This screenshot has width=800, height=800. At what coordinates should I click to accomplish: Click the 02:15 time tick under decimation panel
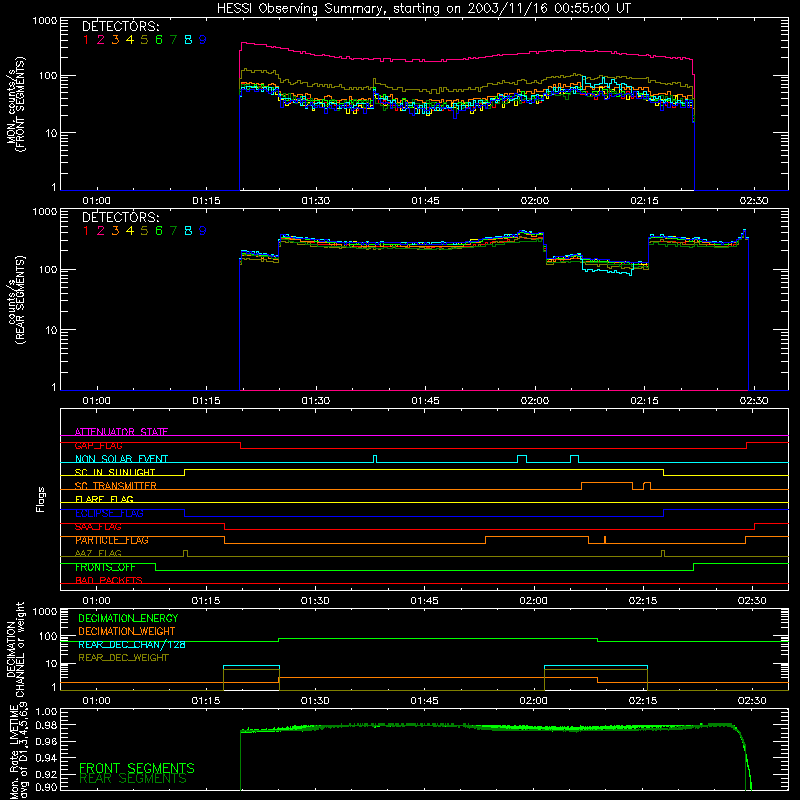tap(643, 701)
